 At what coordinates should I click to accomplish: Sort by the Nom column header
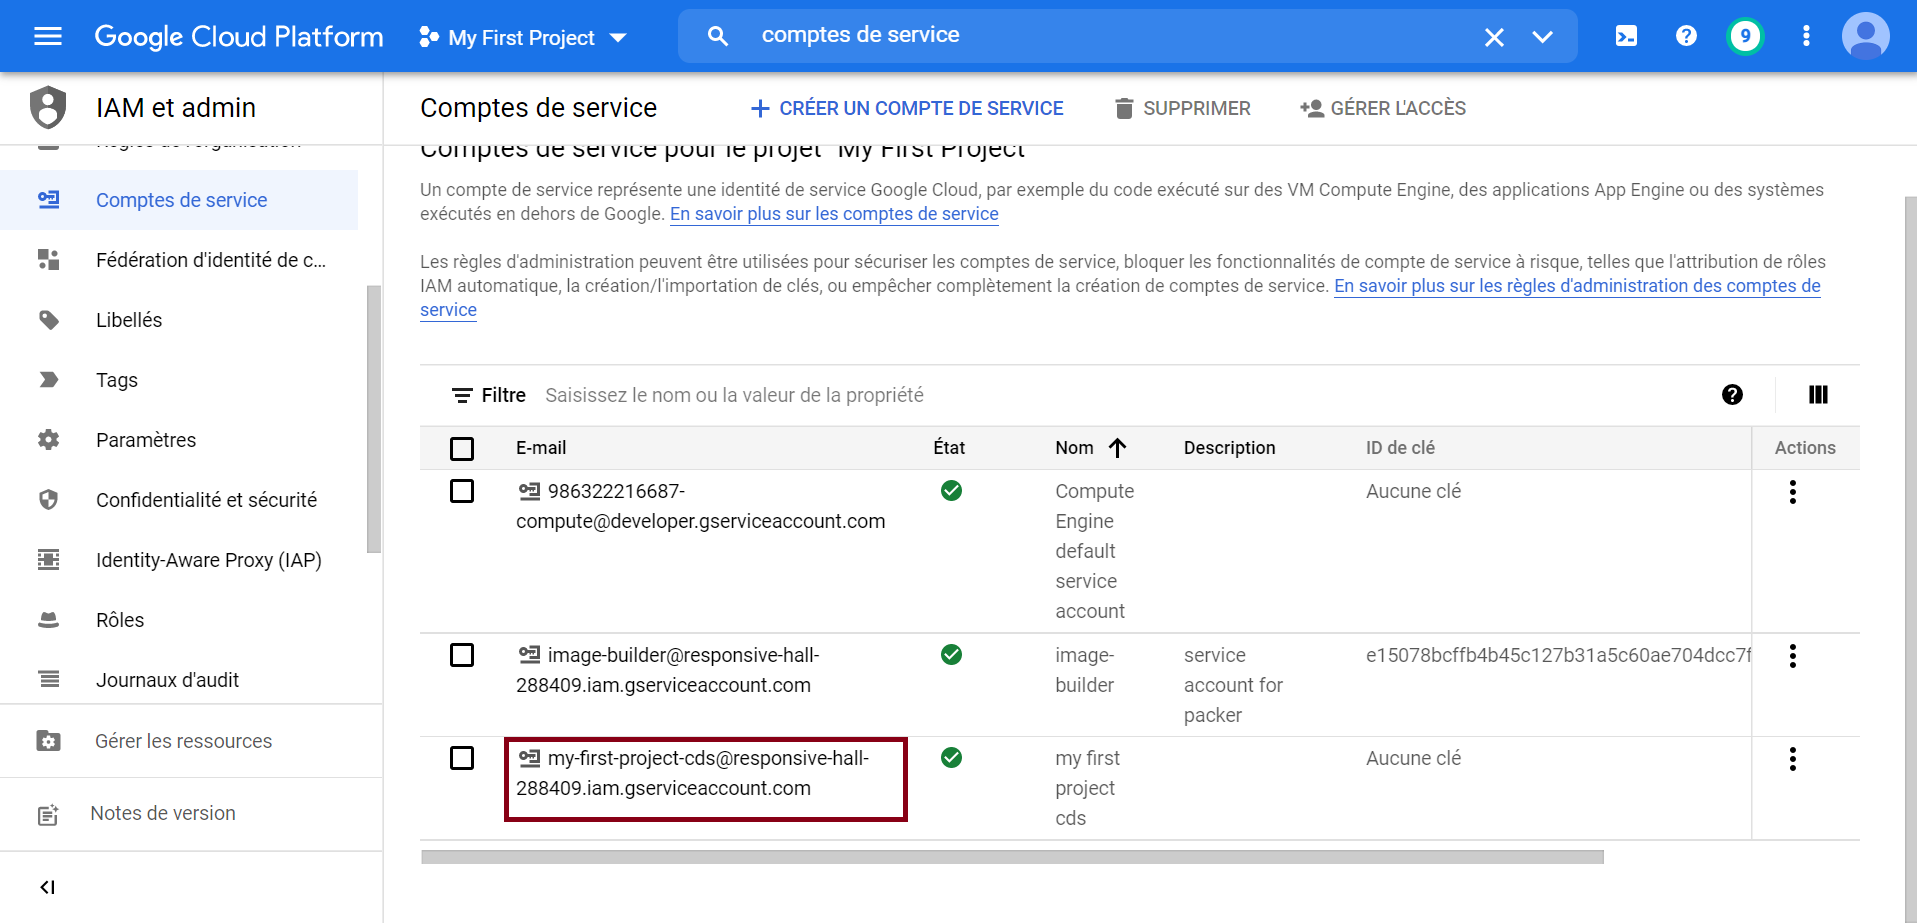[1090, 448]
